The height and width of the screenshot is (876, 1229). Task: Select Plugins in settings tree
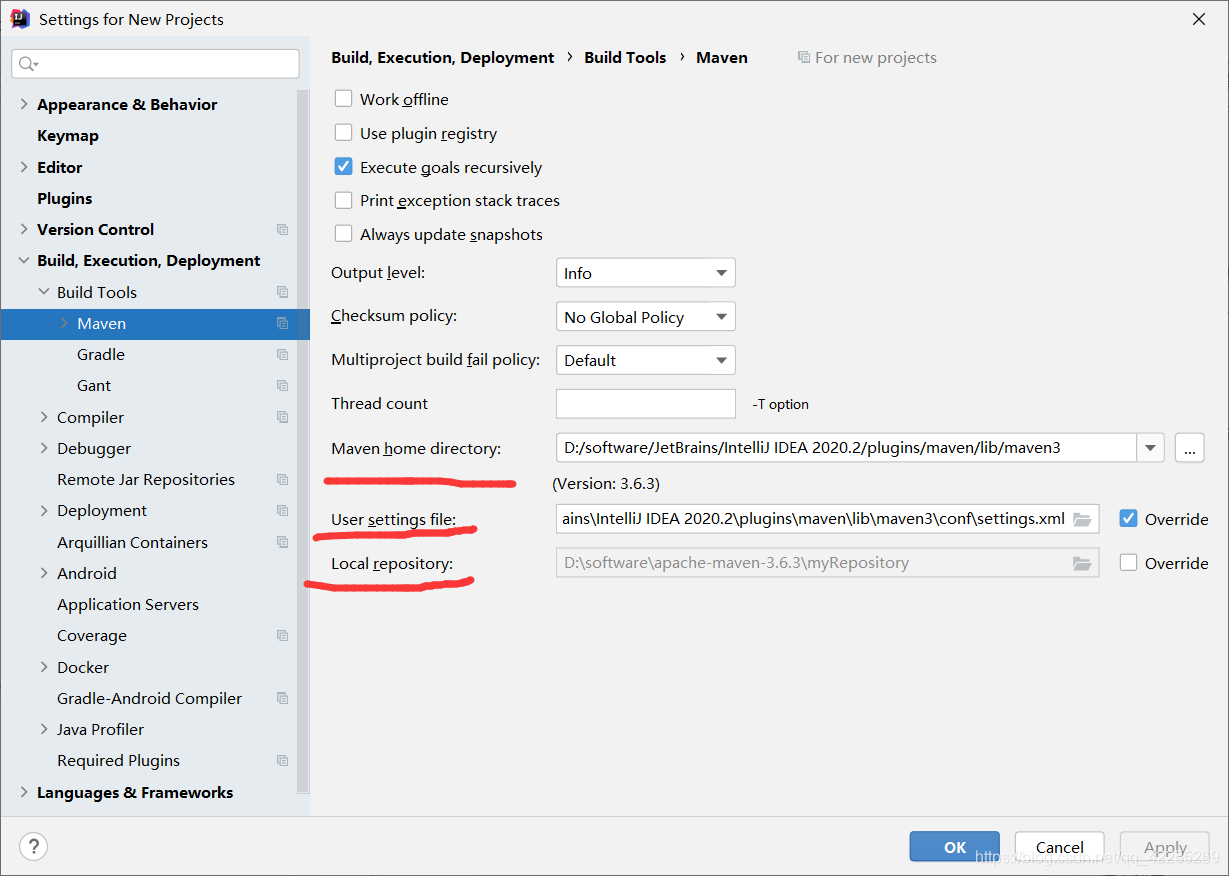pos(65,199)
